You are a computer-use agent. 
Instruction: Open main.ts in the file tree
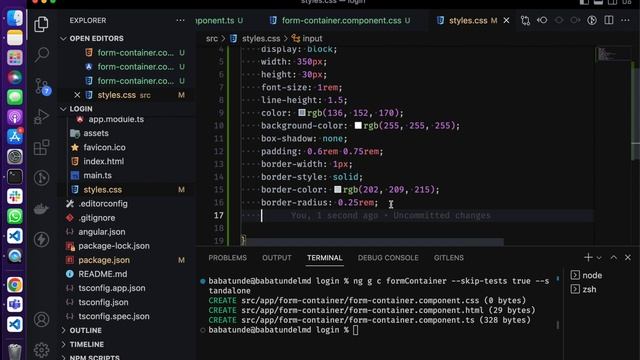tap(98, 176)
